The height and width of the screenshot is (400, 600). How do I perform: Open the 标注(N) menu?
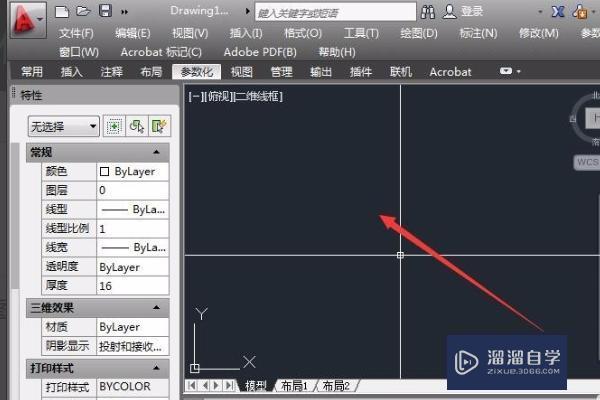click(x=478, y=33)
